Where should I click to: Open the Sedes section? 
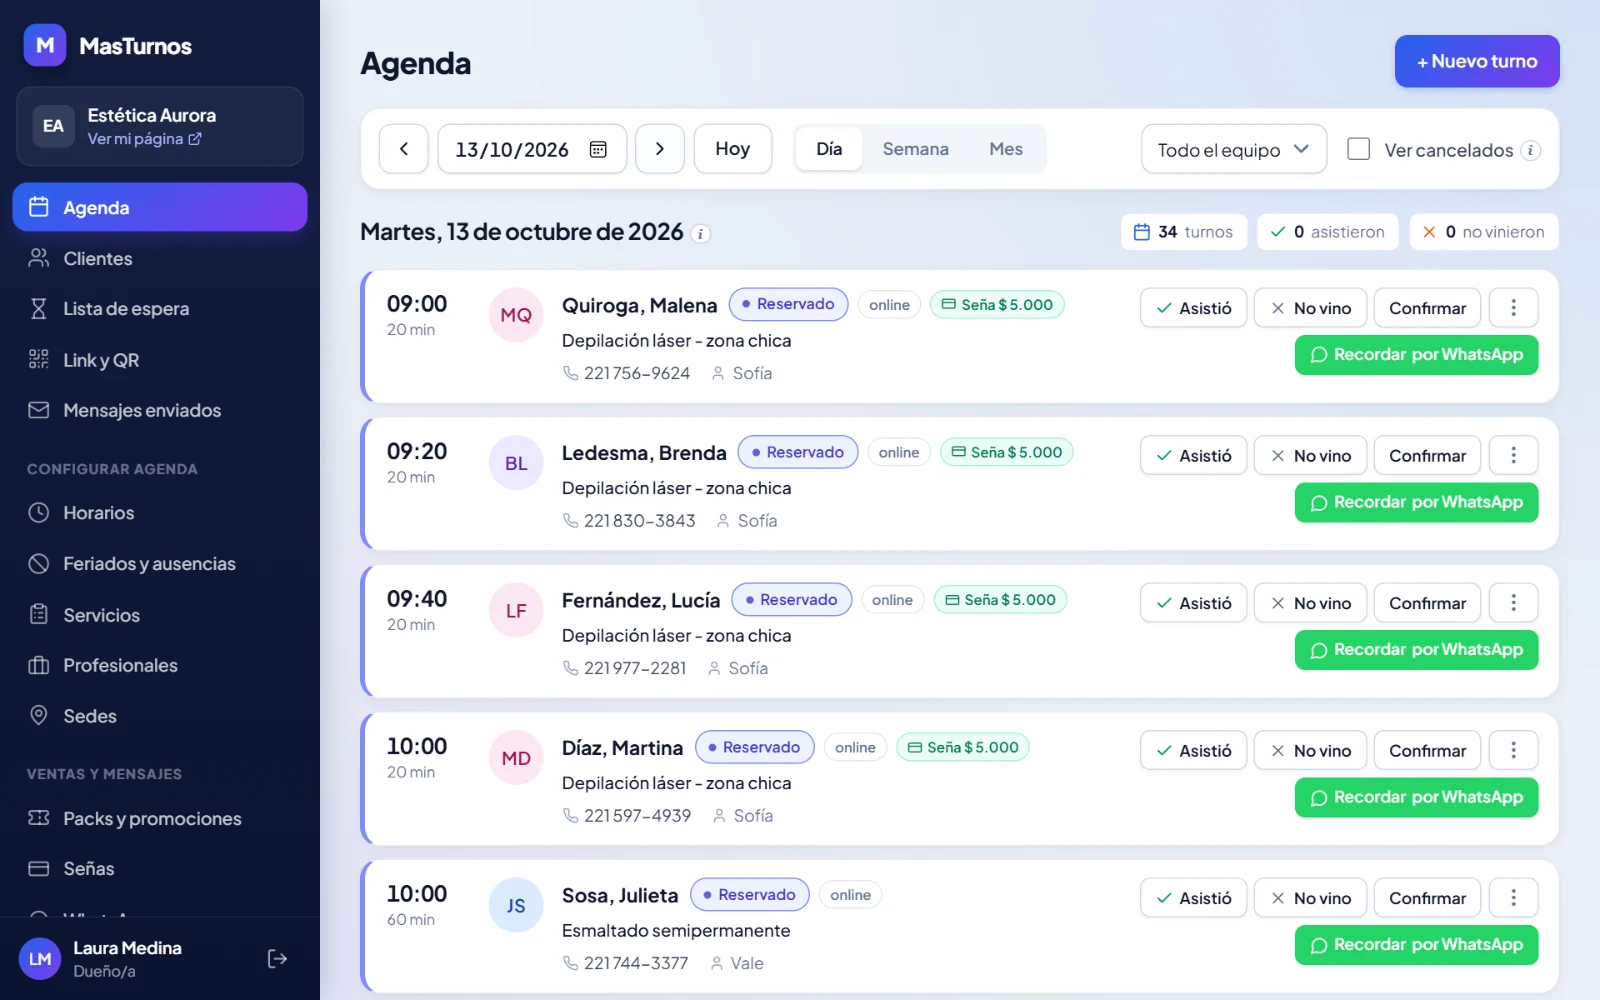click(160, 716)
